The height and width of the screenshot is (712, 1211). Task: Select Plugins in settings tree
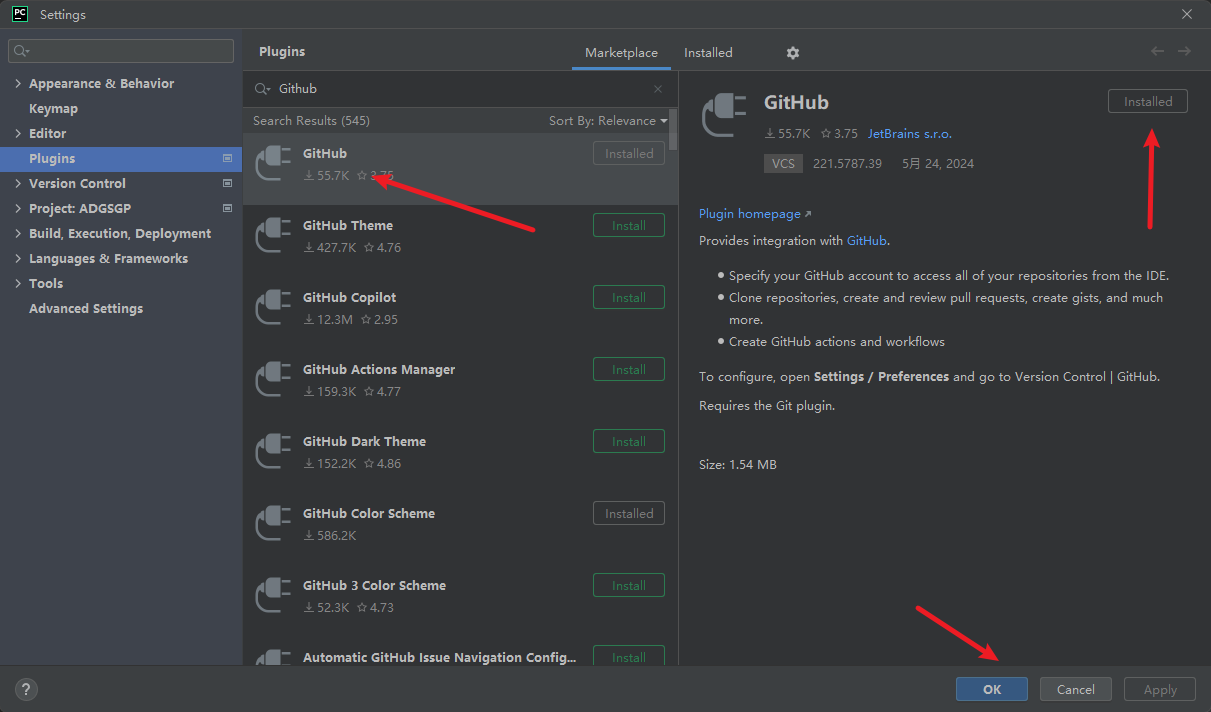[x=121, y=159]
